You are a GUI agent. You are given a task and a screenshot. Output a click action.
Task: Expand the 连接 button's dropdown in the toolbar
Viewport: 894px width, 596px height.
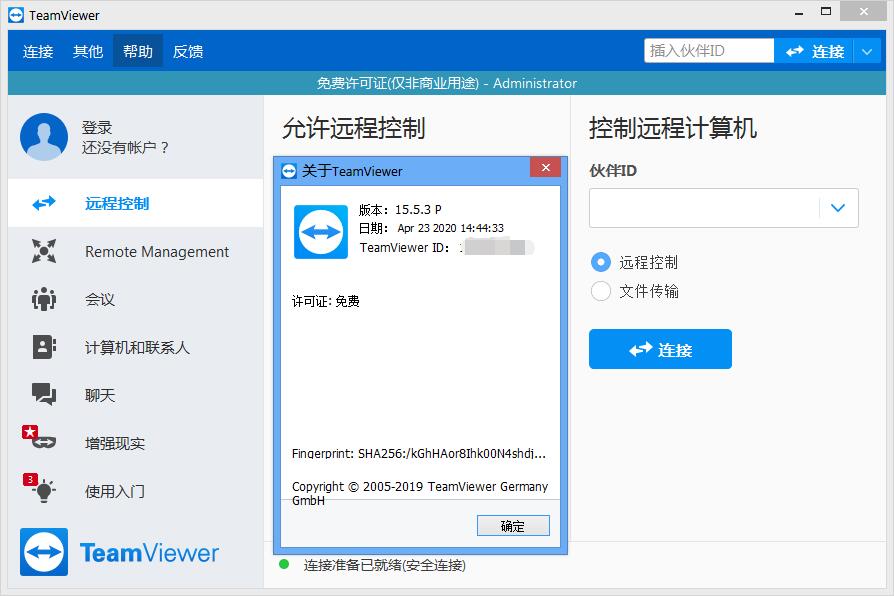coord(866,50)
